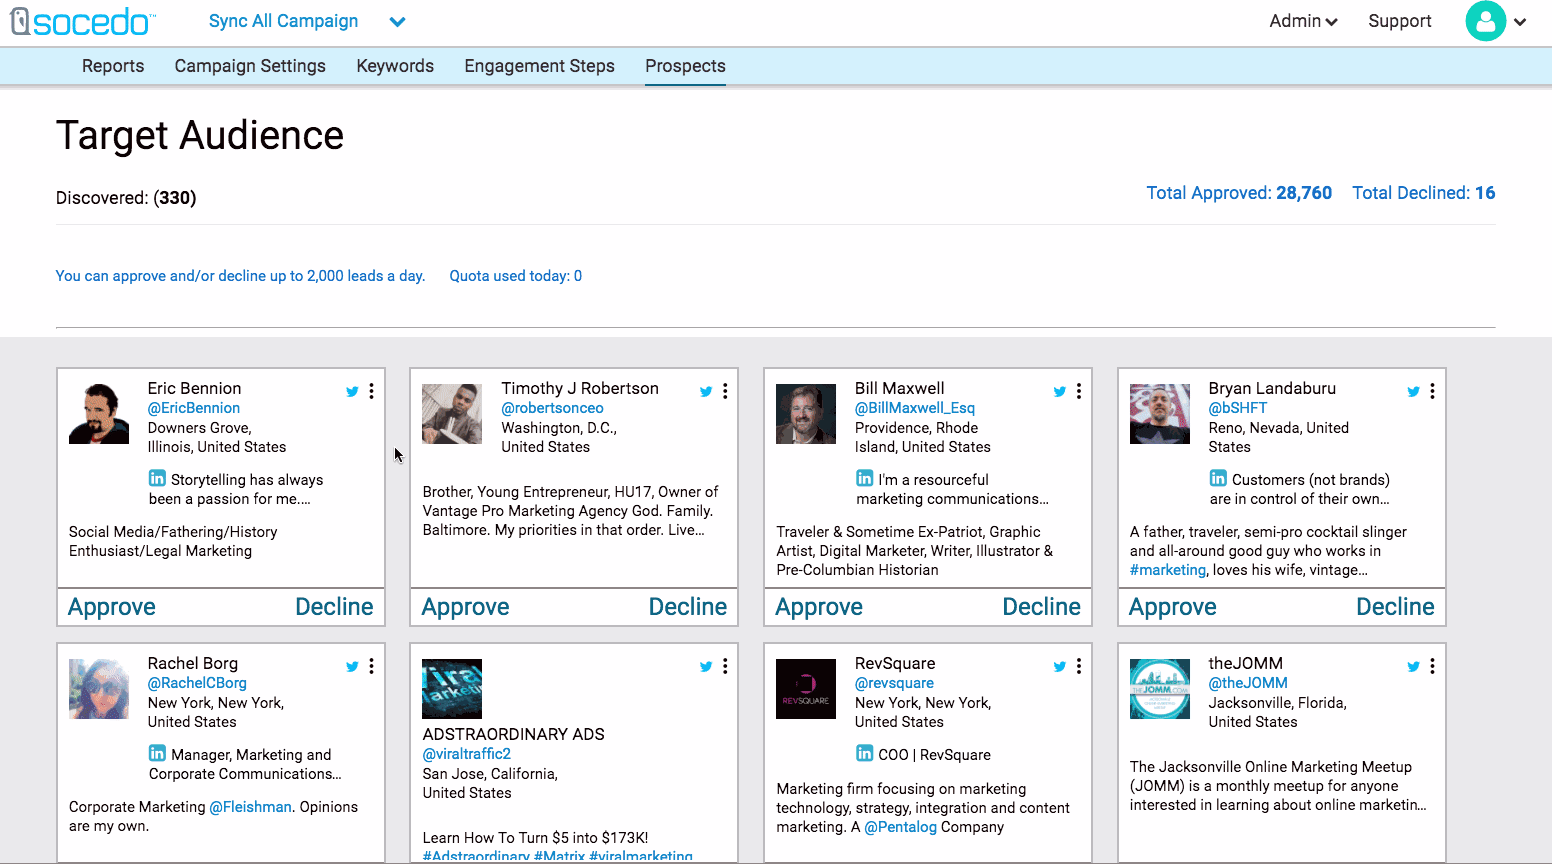Click Twitter icon on RevSquare card
The height and width of the screenshot is (864, 1552).
pos(1060,667)
